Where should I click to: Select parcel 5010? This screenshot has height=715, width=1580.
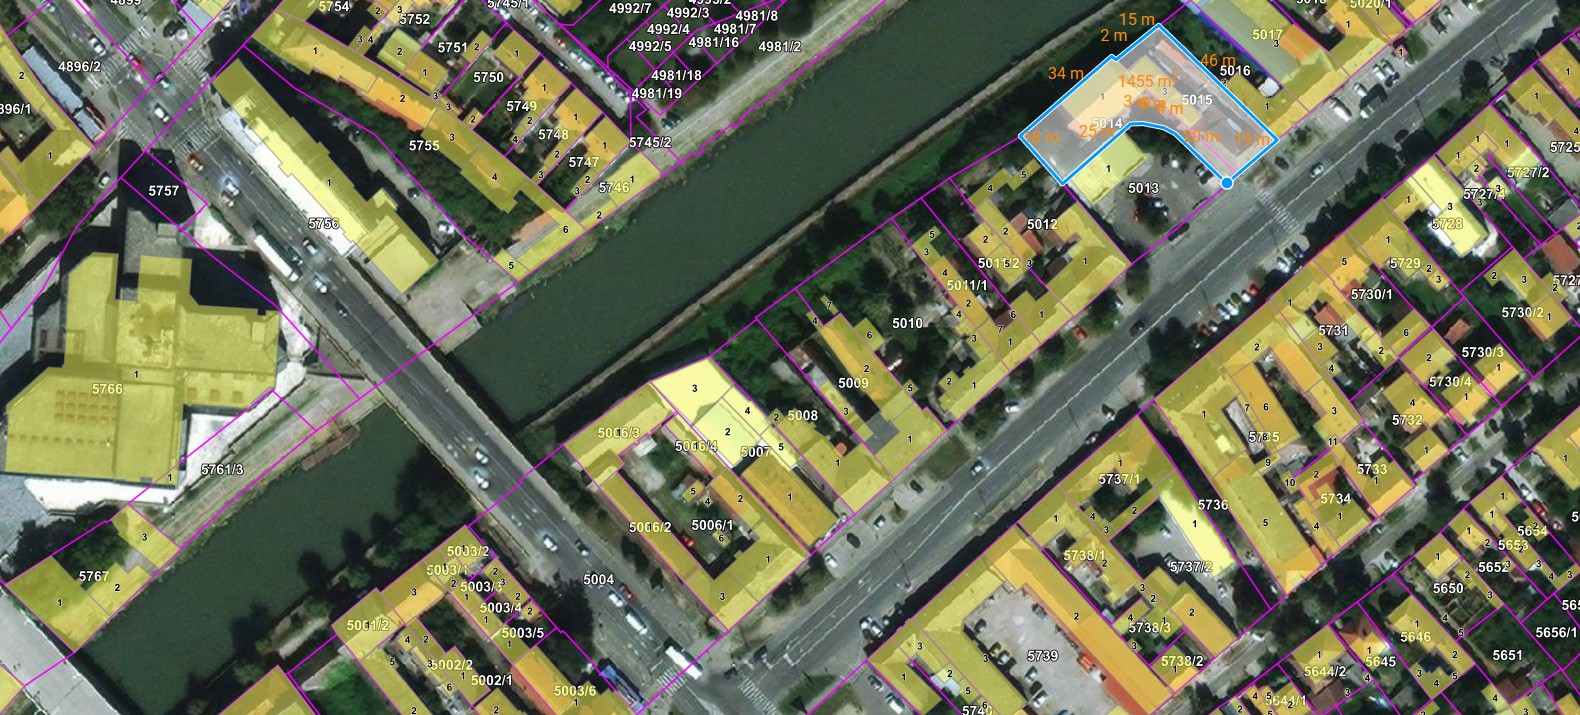(x=907, y=323)
